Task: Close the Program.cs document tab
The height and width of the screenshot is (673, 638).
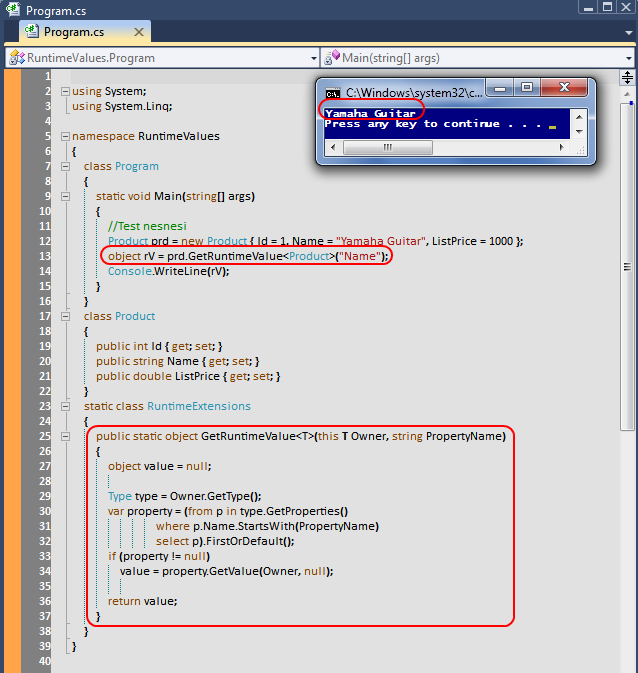Action: click(x=137, y=32)
